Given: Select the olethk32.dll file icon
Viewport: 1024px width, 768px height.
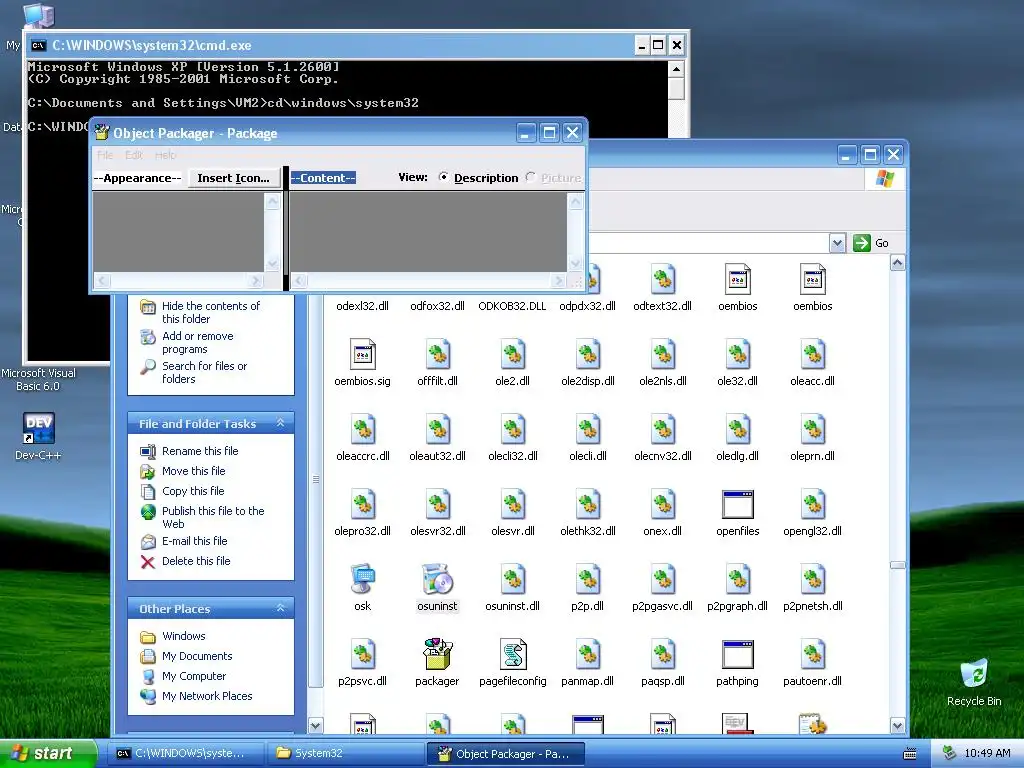Looking at the screenshot, I should [587, 504].
